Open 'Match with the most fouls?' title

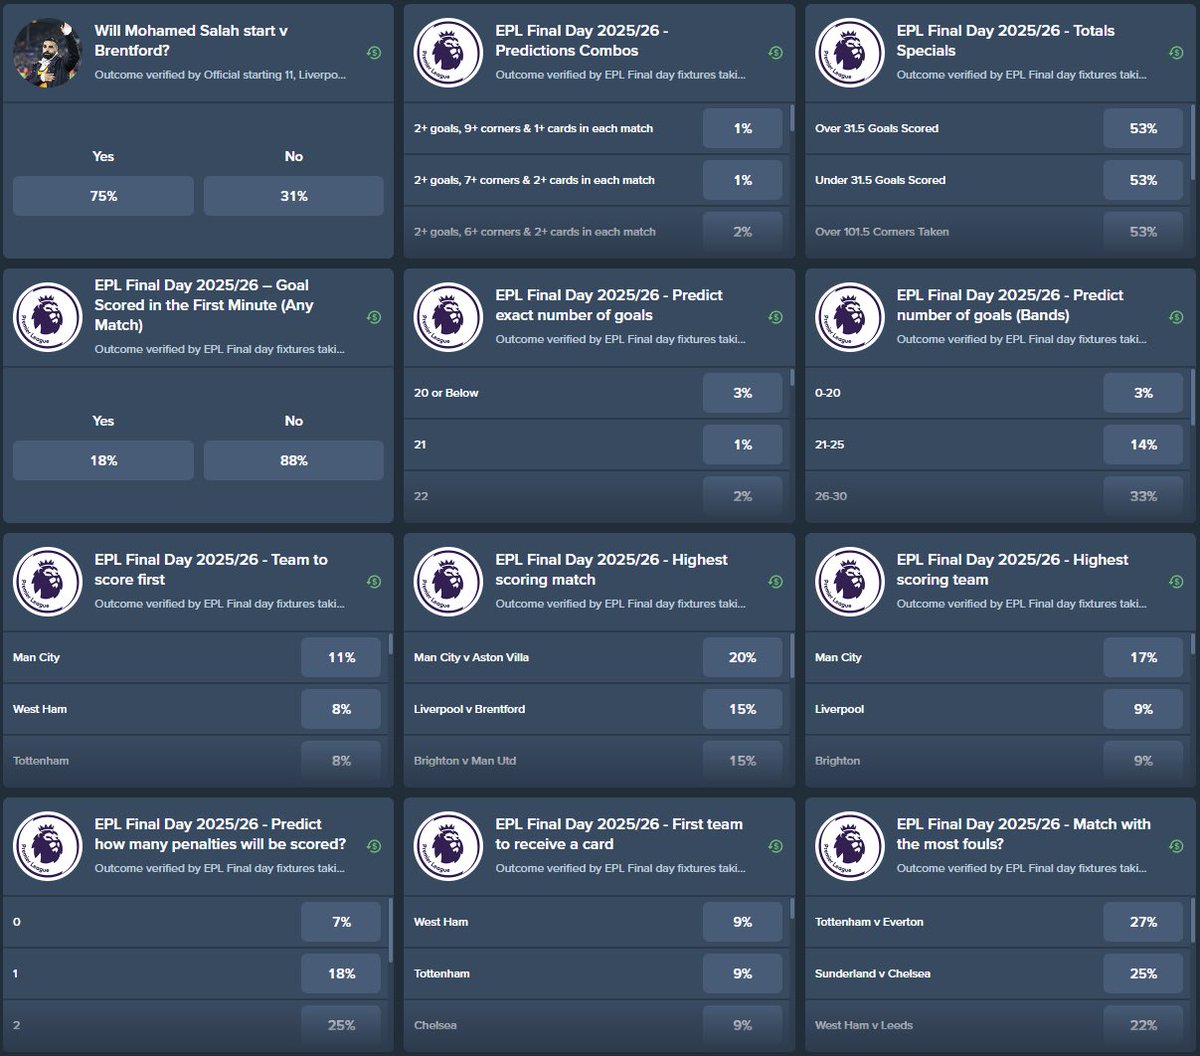coord(1023,834)
